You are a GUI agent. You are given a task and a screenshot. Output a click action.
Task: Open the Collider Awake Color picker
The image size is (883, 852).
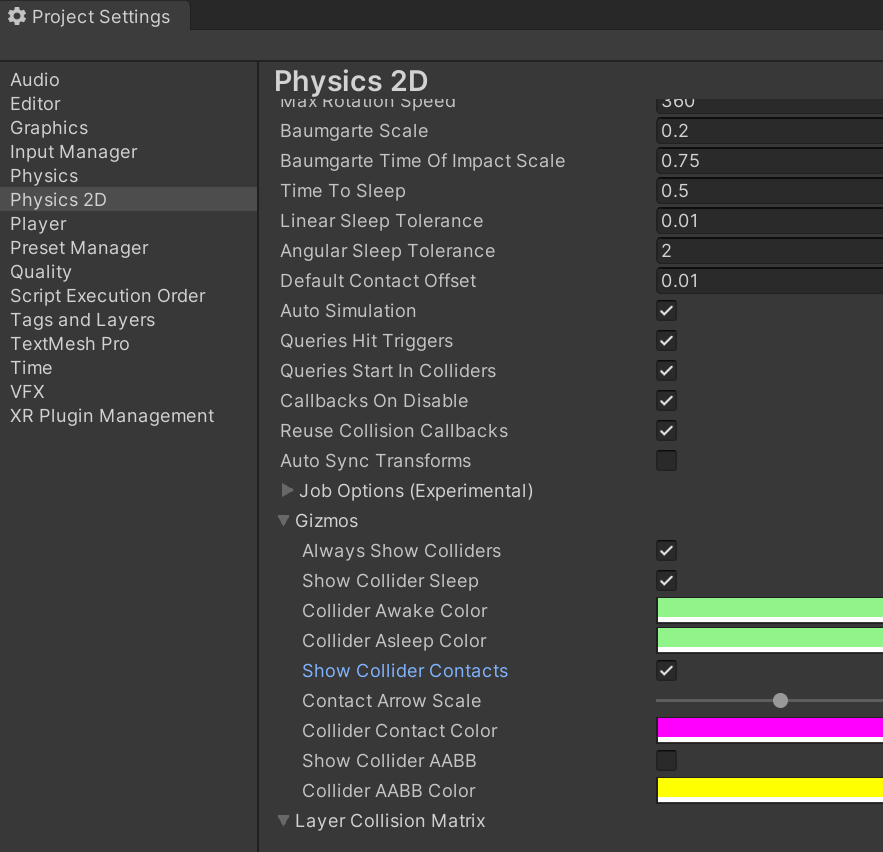point(769,610)
